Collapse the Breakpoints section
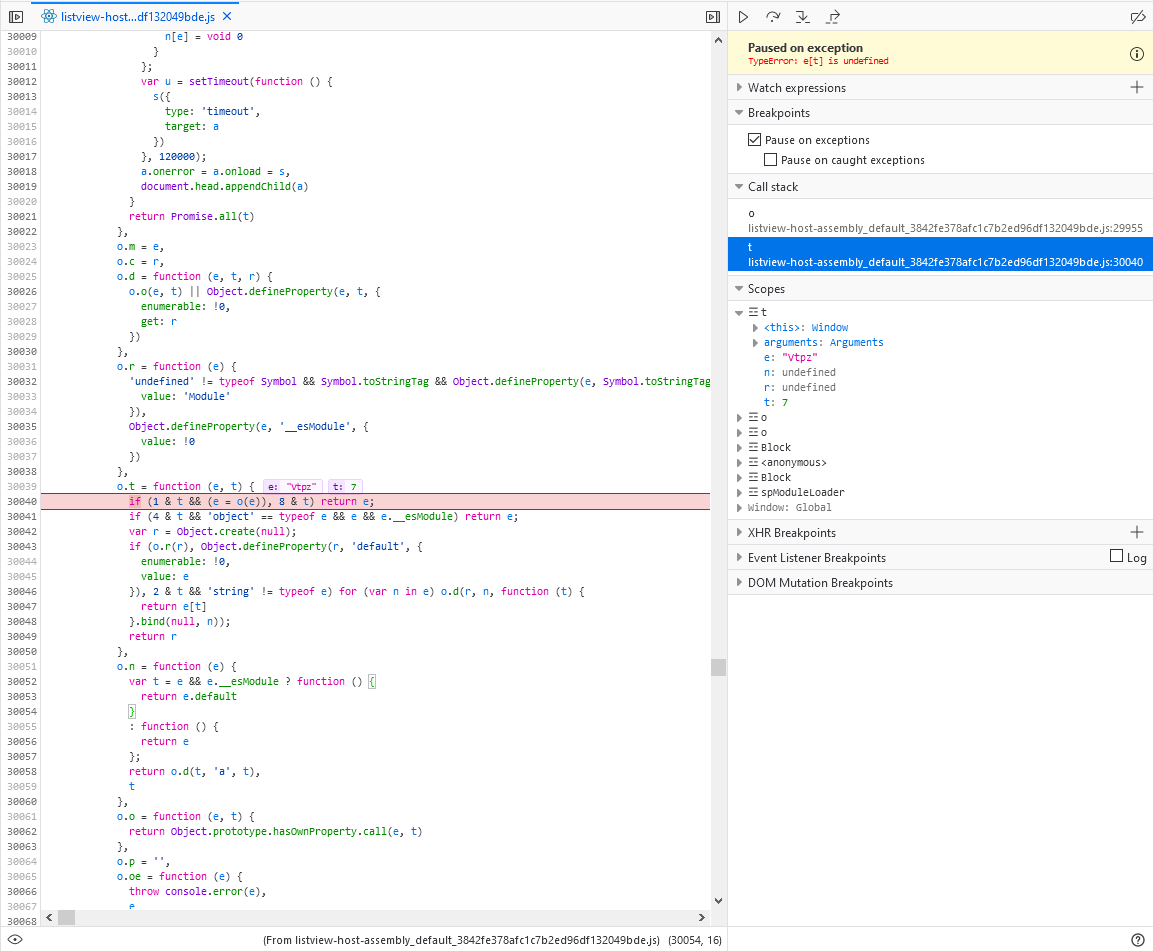Viewport: 1153px width, 951px height. point(739,113)
